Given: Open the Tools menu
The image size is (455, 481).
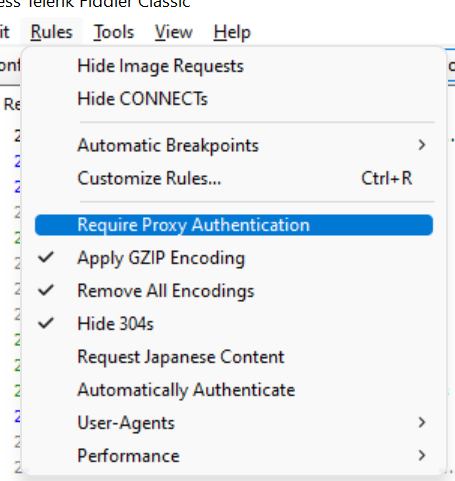Looking at the screenshot, I should pos(114,32).
